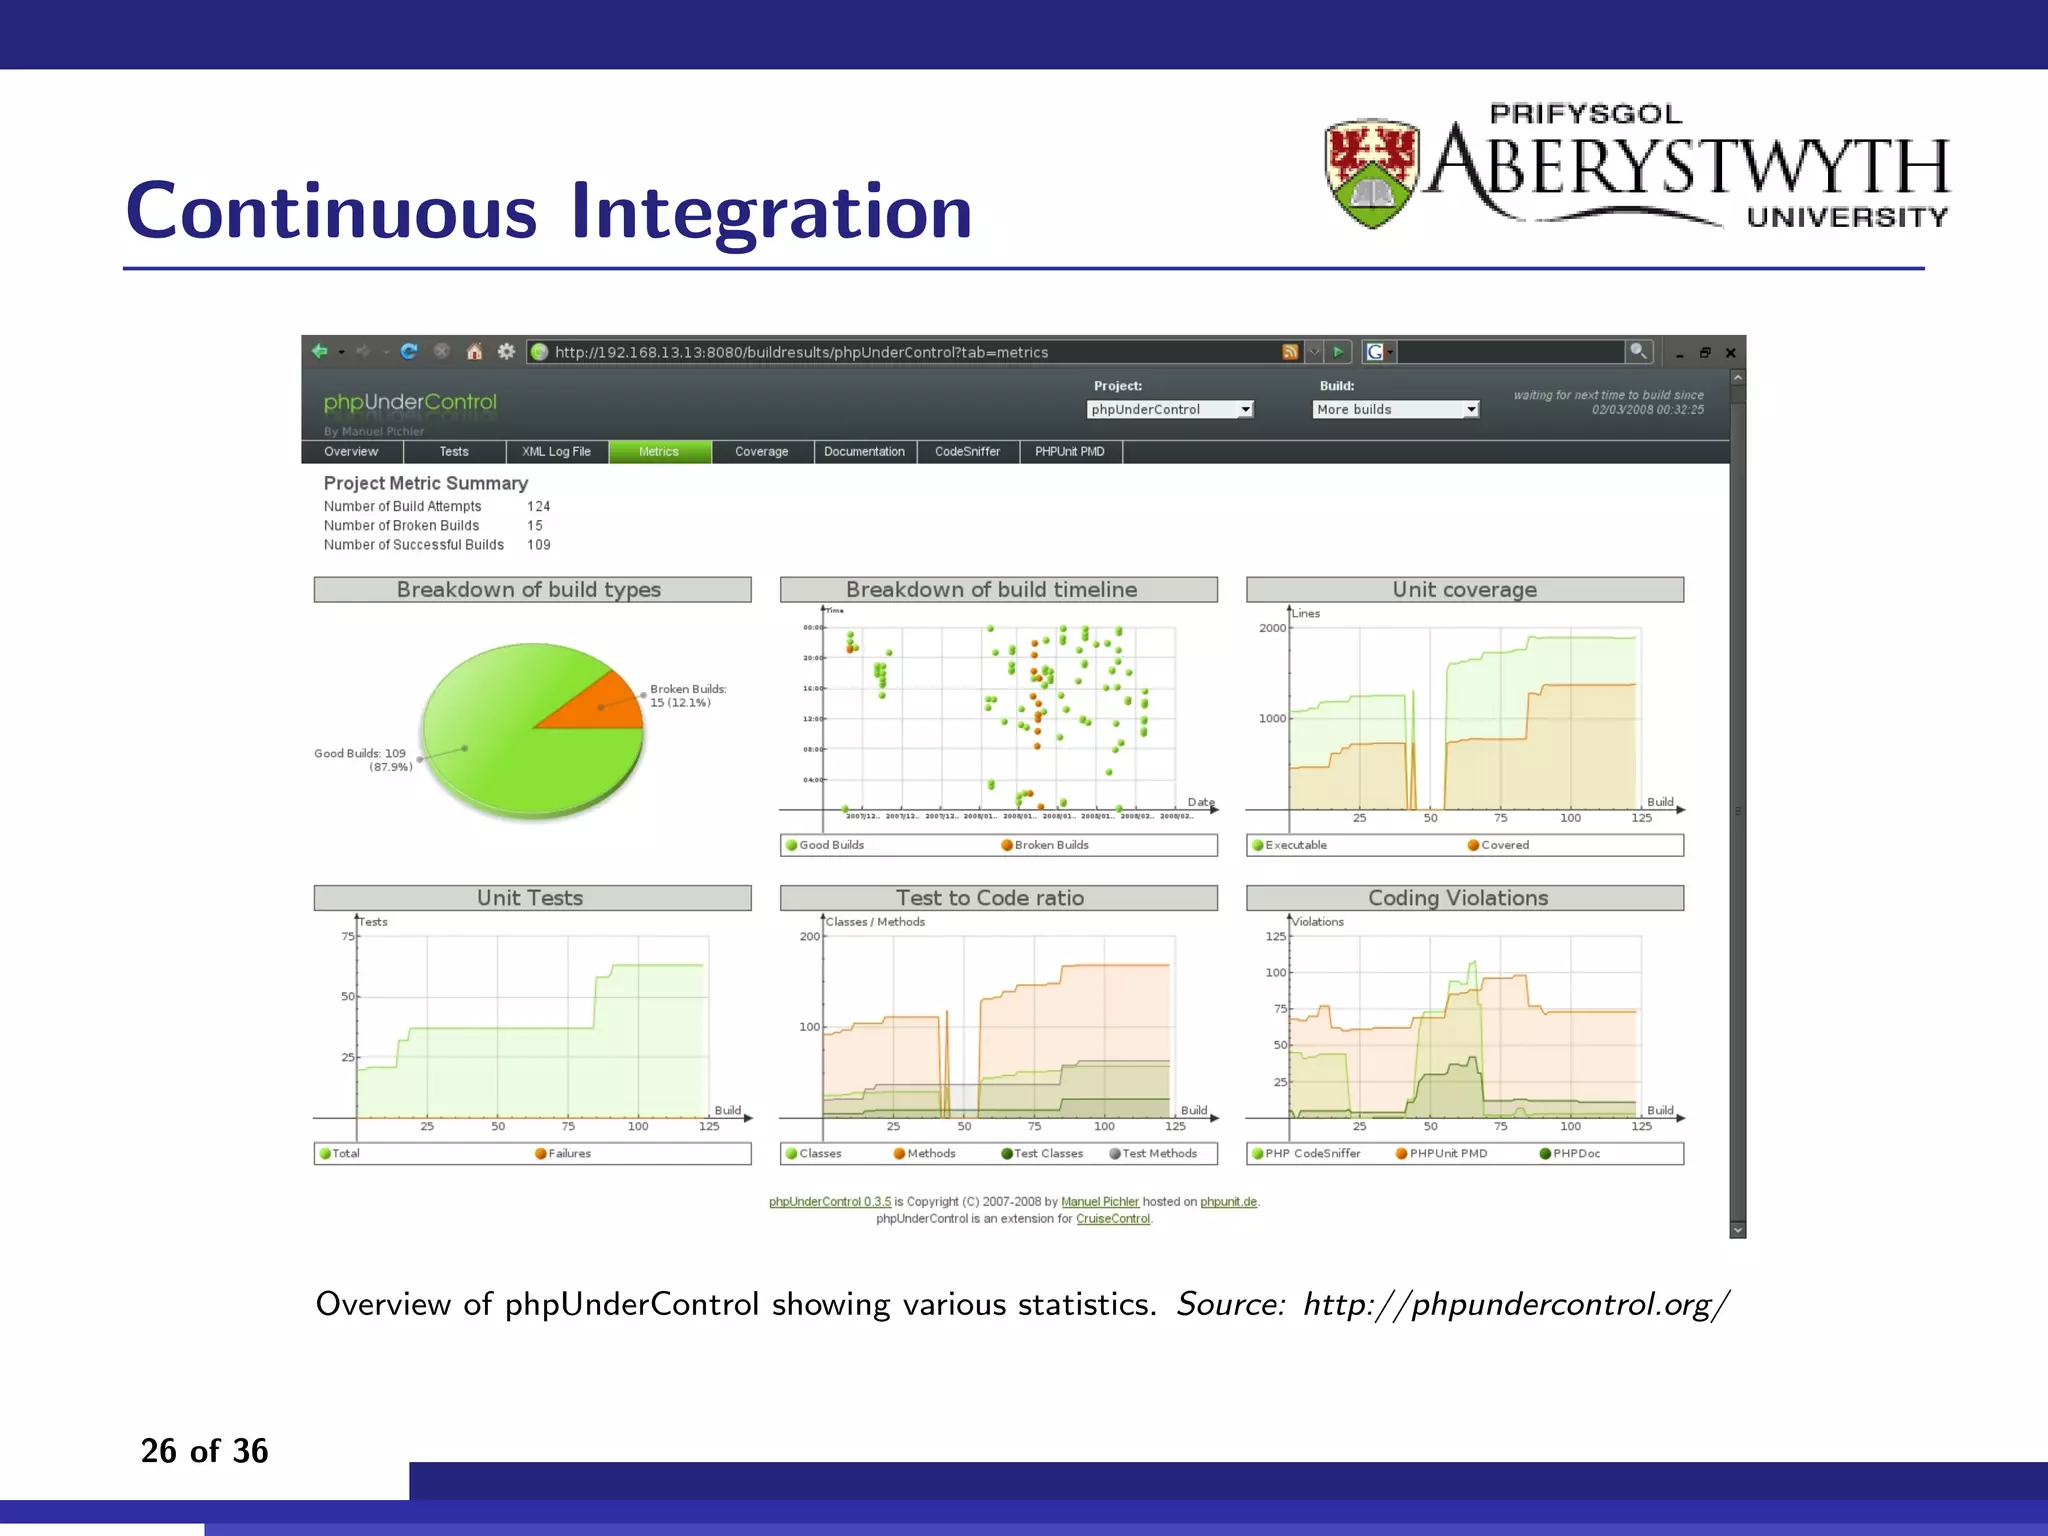
Task: Click the Google search engine icon
Action: 1375,352
